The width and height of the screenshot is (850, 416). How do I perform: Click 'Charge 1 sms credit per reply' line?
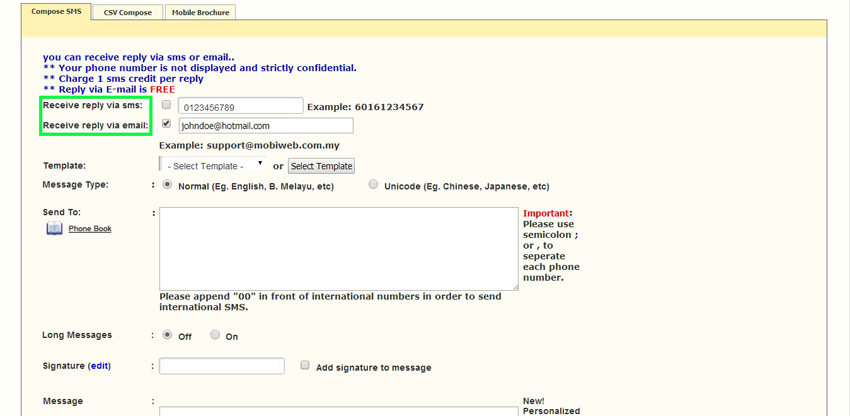point(123,79)
